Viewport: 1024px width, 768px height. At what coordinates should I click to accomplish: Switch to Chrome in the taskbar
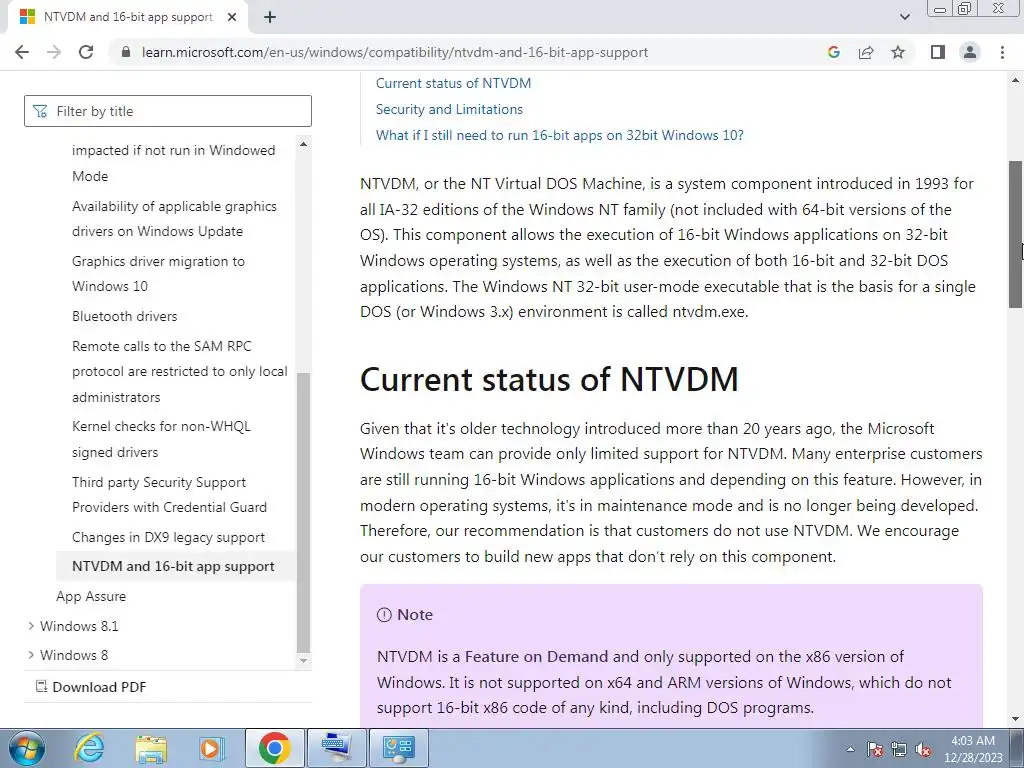coord(274,748)
